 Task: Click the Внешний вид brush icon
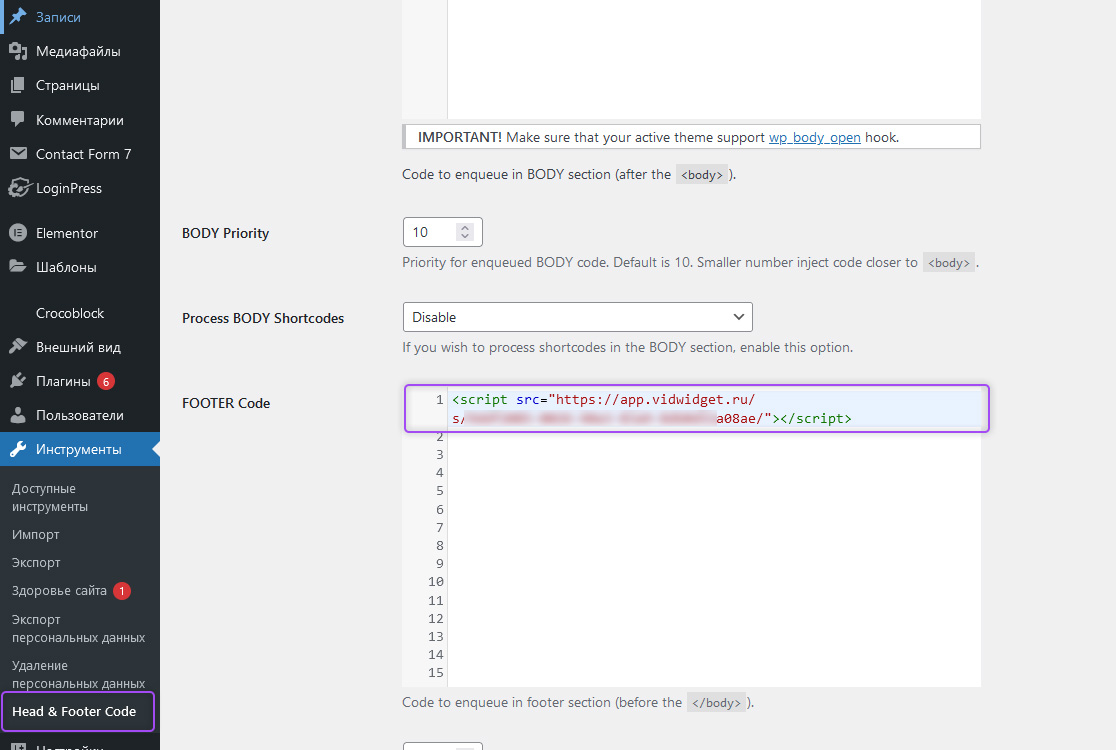coord(18,347)
